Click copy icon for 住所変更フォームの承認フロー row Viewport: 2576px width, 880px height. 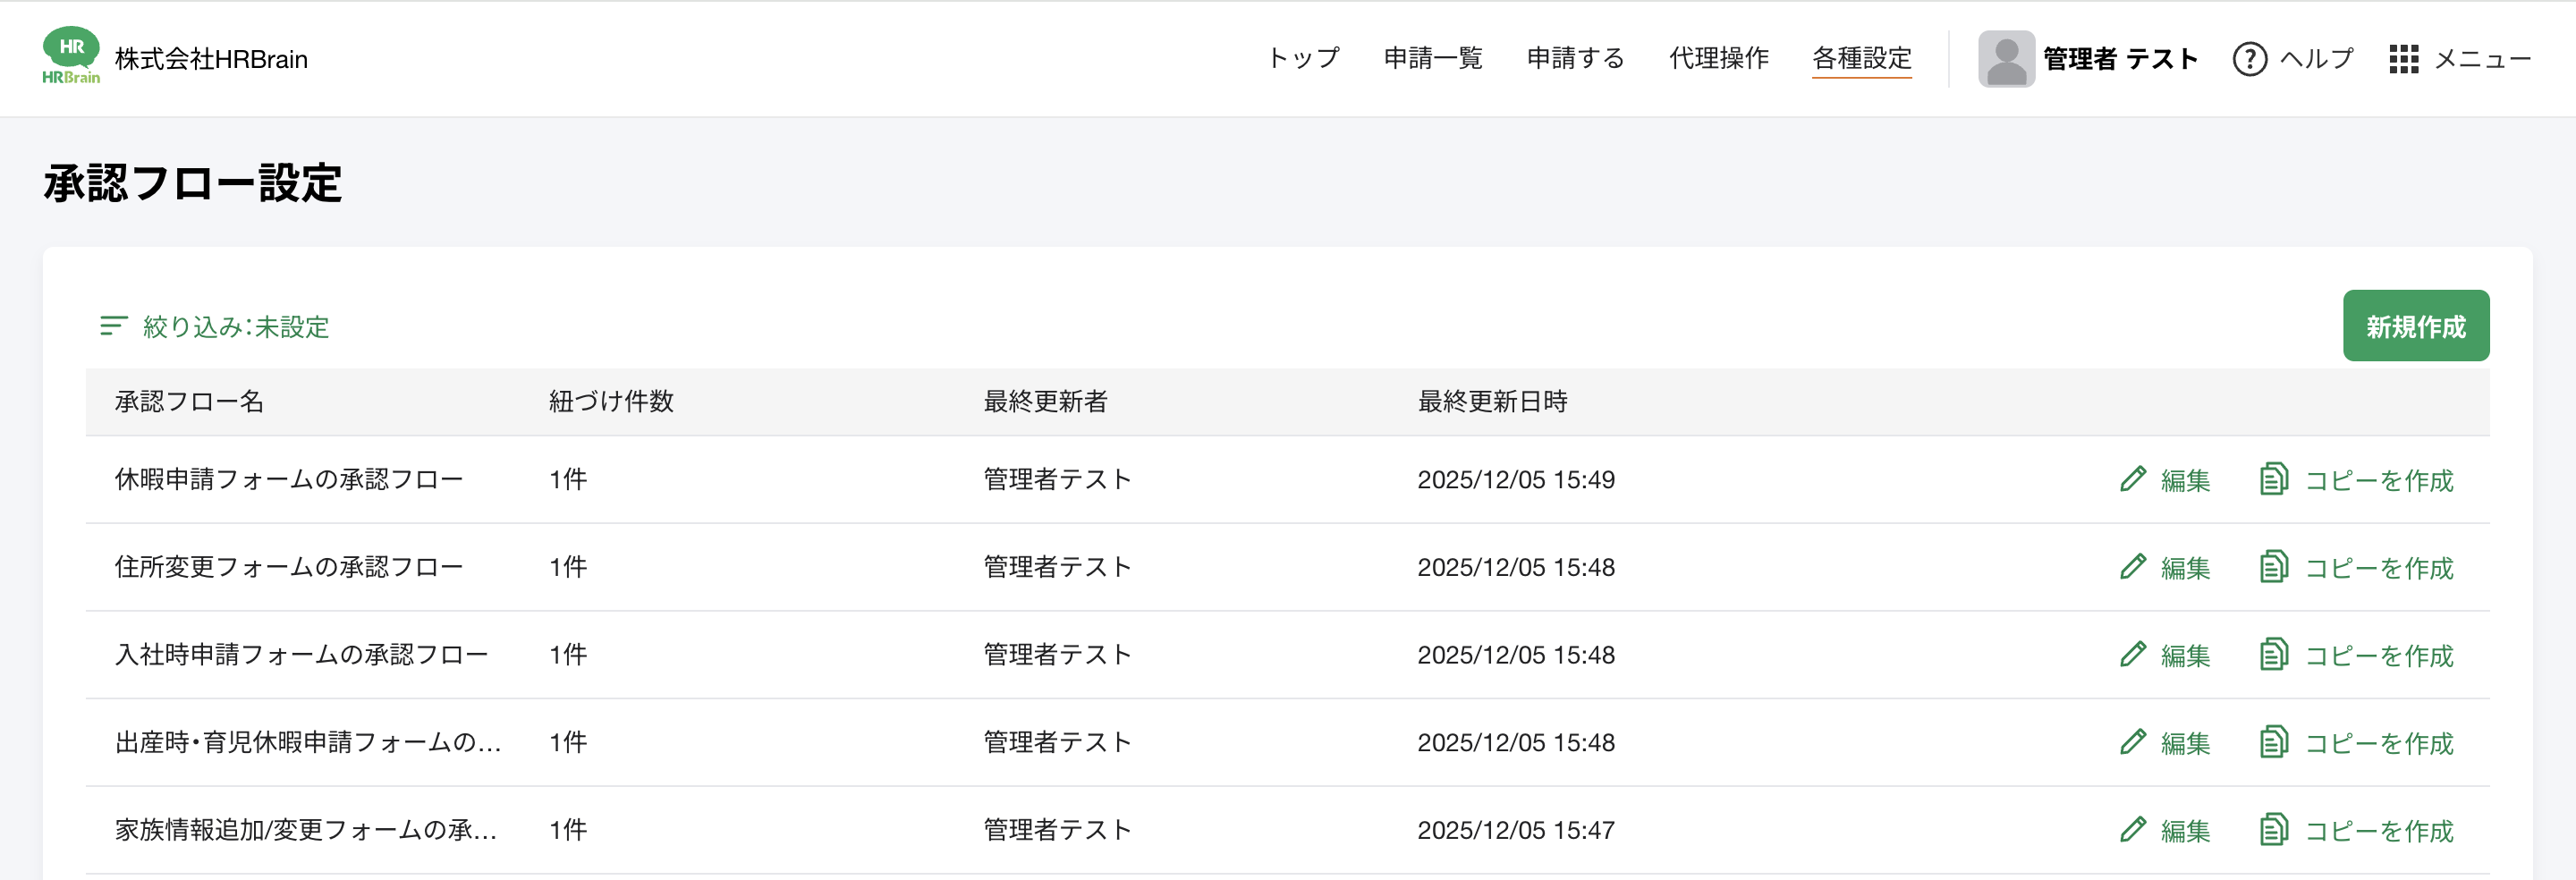(x=2273, y=567)
